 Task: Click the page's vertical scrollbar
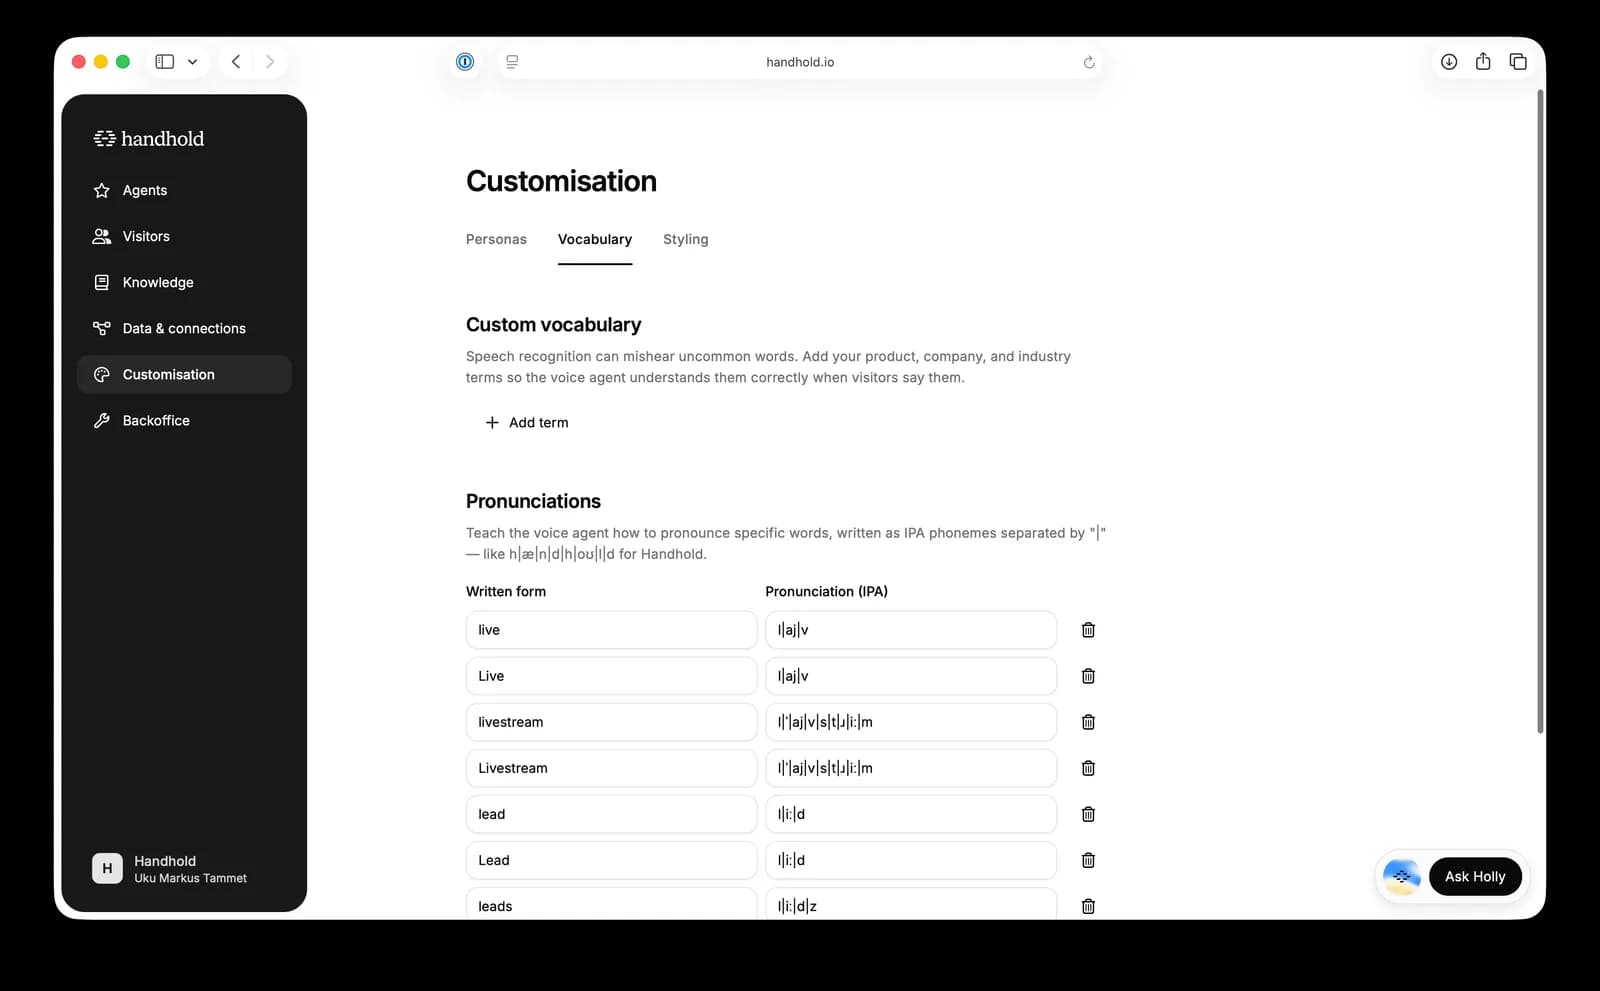tap(1540, 412)
